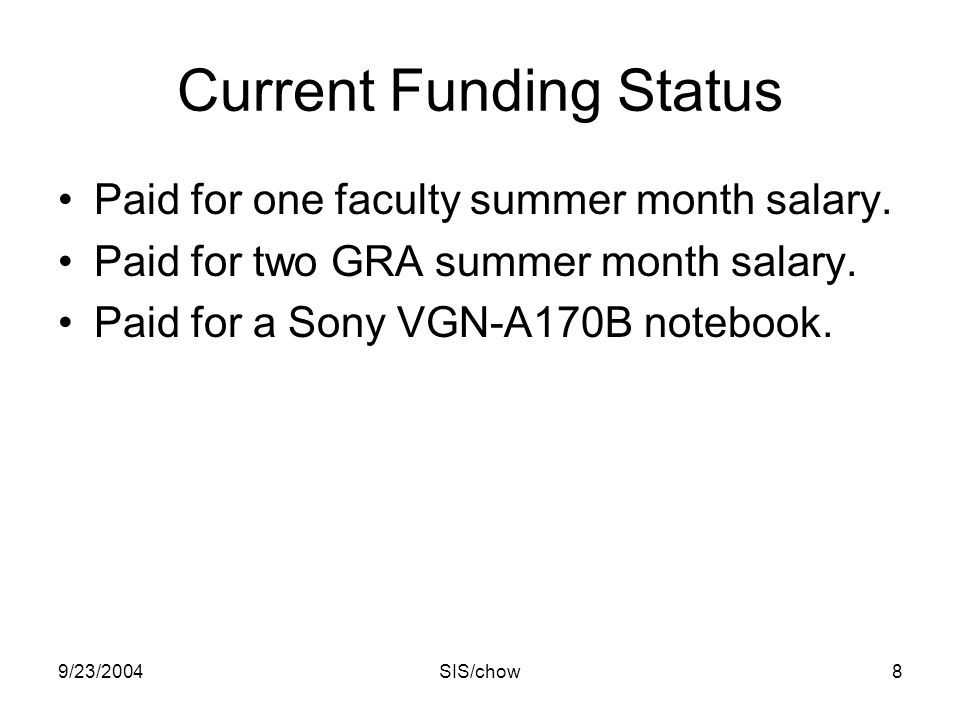Viewport: 960px width, 720px height.
Task: Click the bullet marker before 'Paid for one'
Action: [x=66, y=200]
